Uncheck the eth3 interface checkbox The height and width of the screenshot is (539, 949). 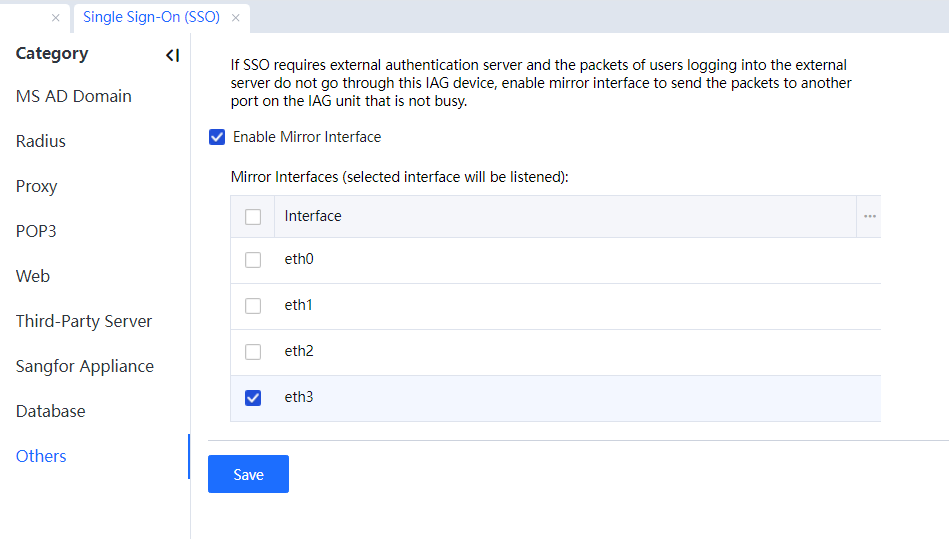coord(253,398)
